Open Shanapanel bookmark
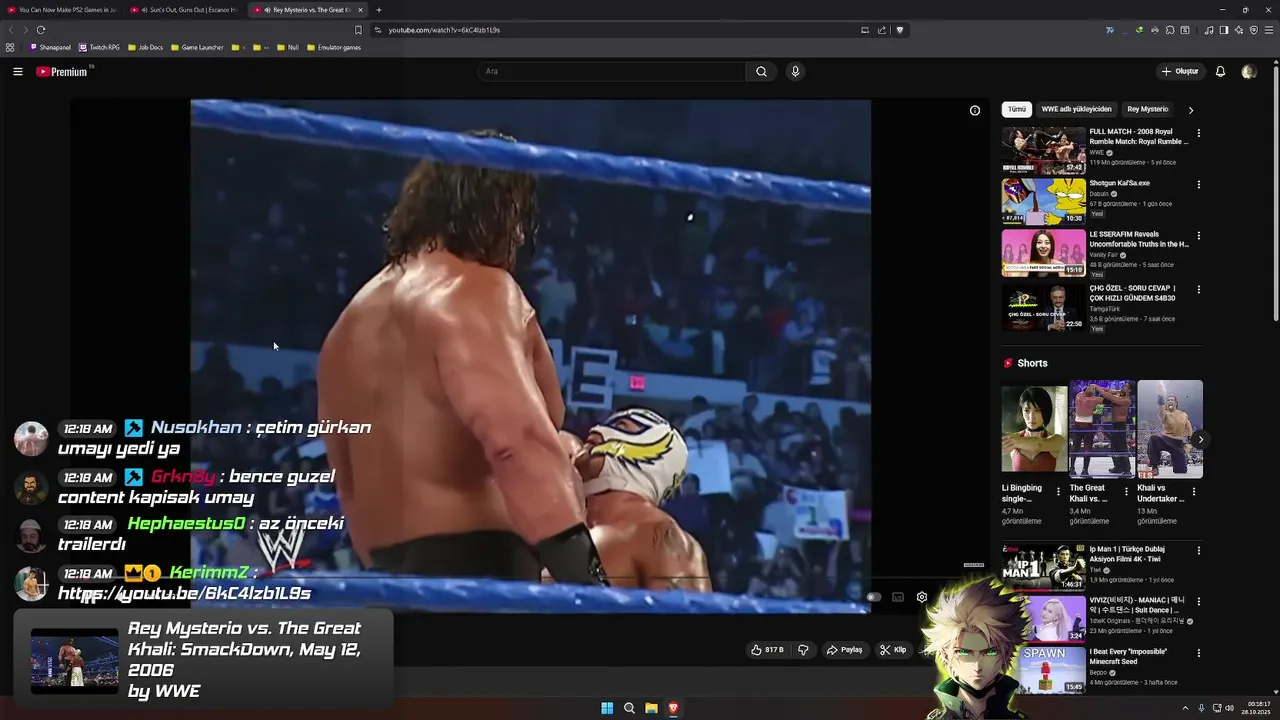 click(x=51, y=47)
